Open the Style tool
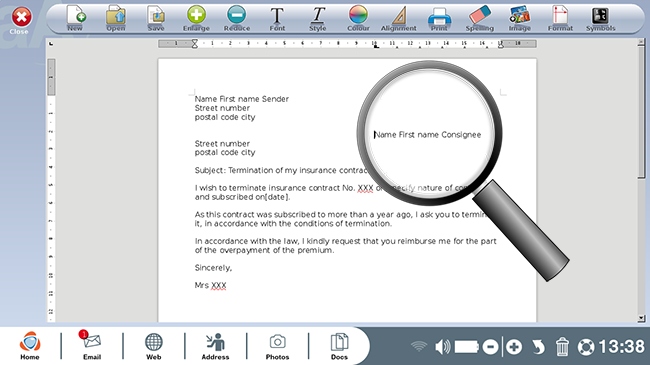 318,19
